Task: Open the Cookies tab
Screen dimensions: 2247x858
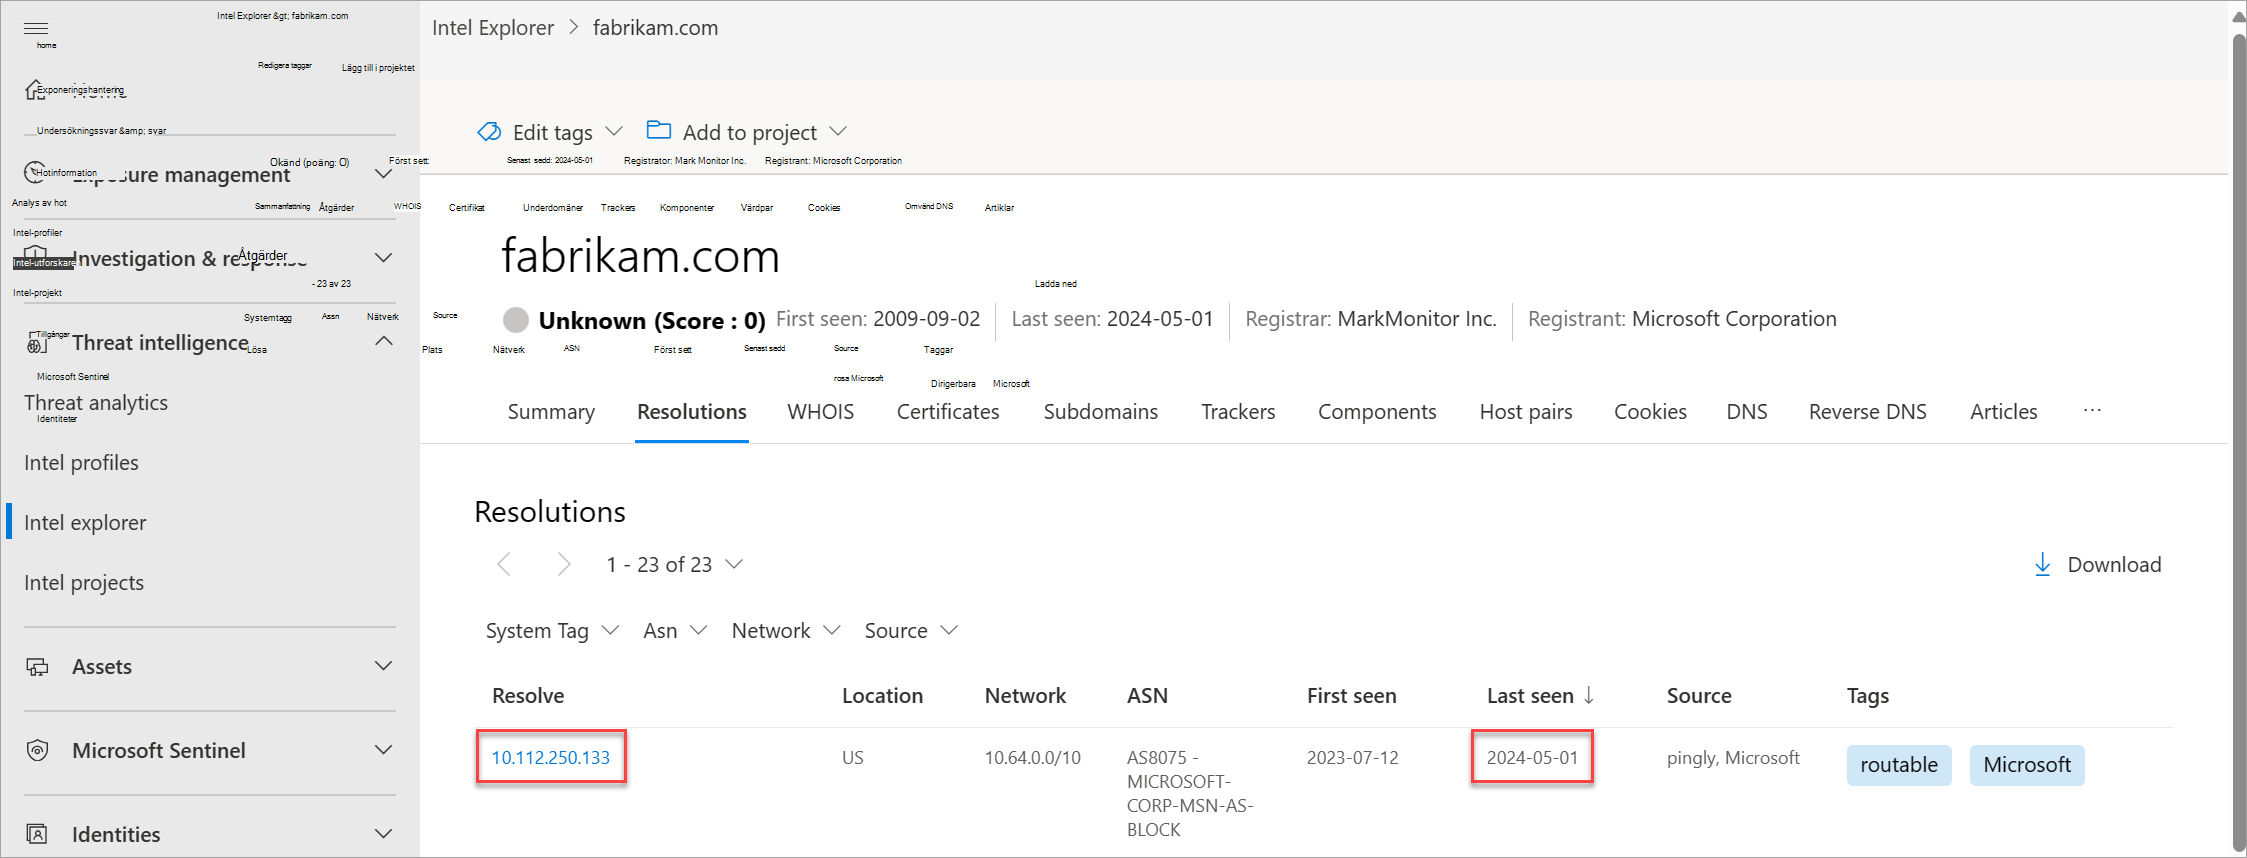Action: (x=1650, y=412)
